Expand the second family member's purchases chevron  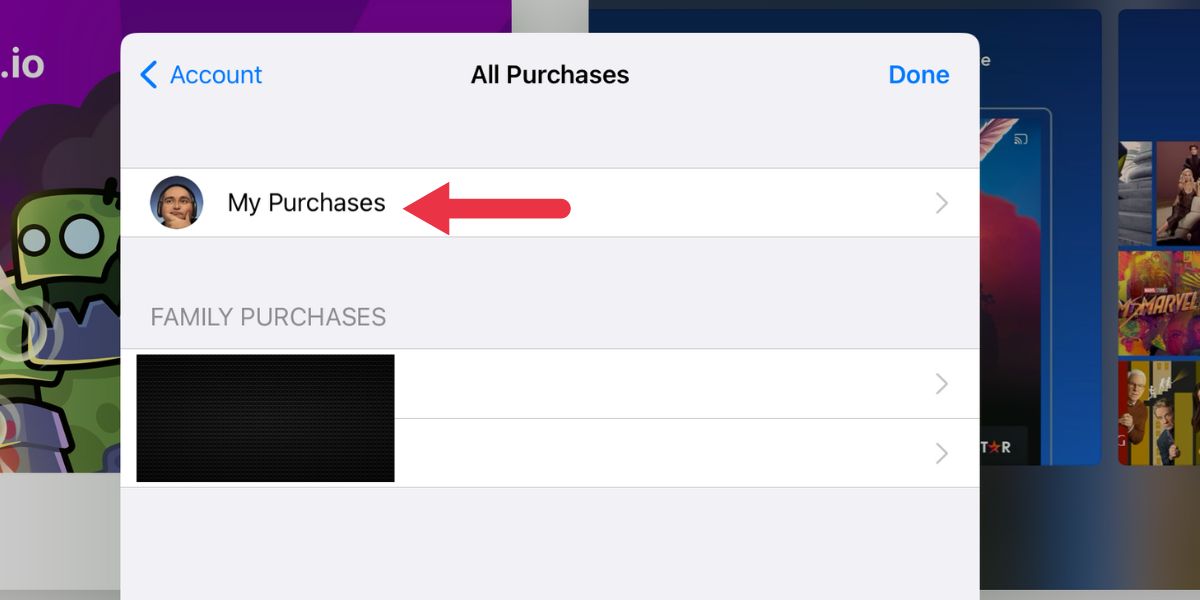point(941,452)
